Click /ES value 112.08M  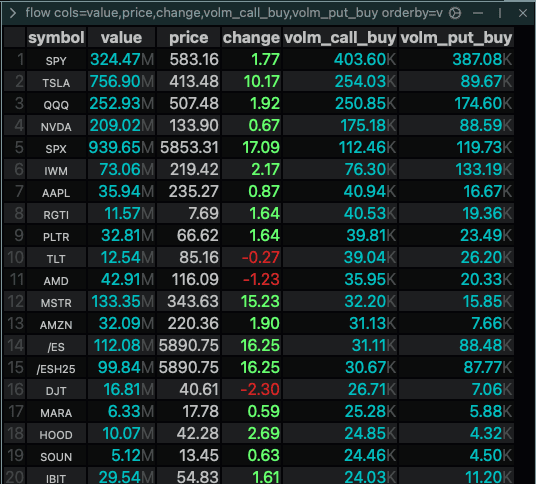[x=121, y=346]
